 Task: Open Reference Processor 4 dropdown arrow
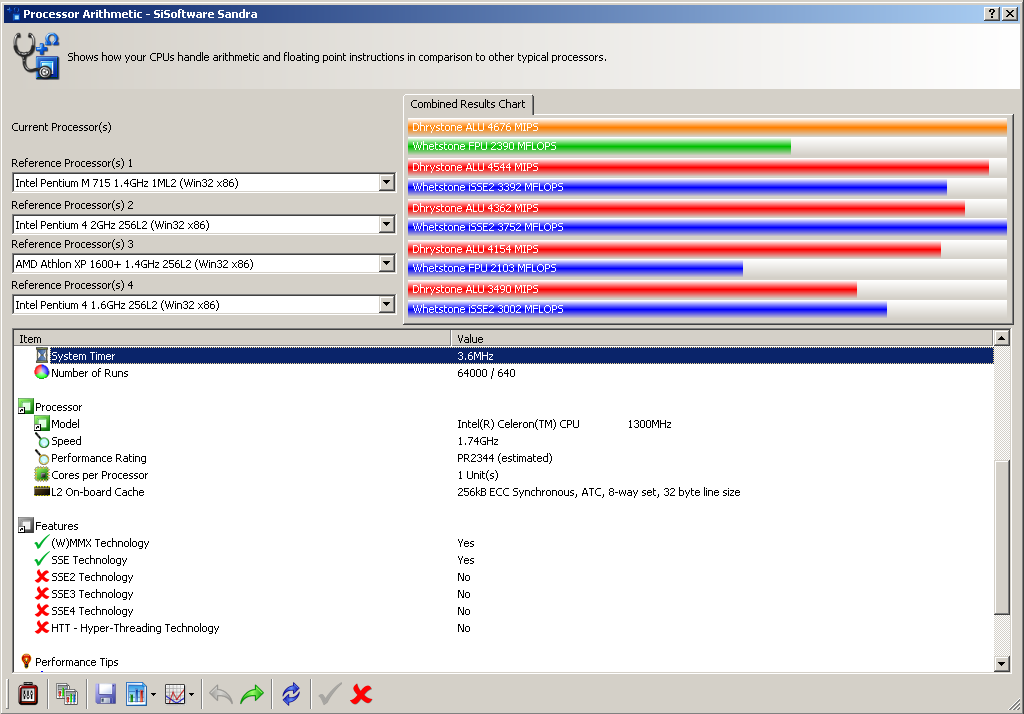pyautogui.click(x=387, y=304)
